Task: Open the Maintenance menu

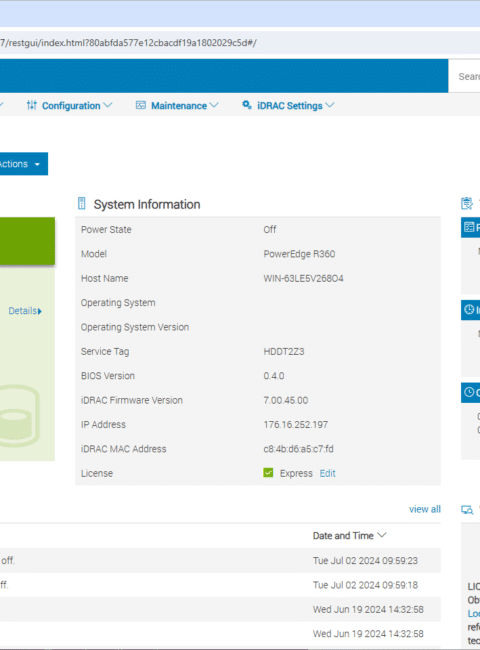Action: pyautogui.click(x=177, y=106)
